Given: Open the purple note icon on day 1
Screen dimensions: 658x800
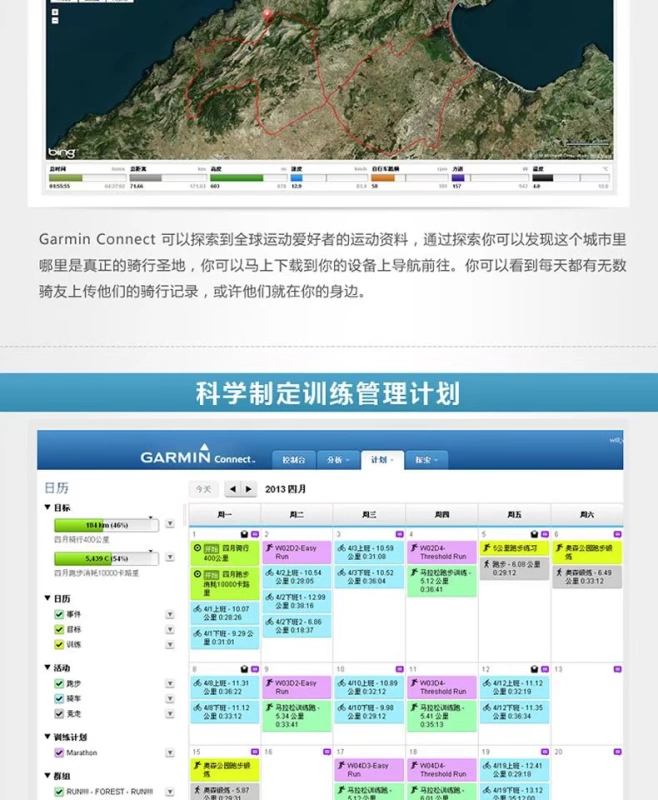Looking at the screenshot, I should (x=255, y=534).
